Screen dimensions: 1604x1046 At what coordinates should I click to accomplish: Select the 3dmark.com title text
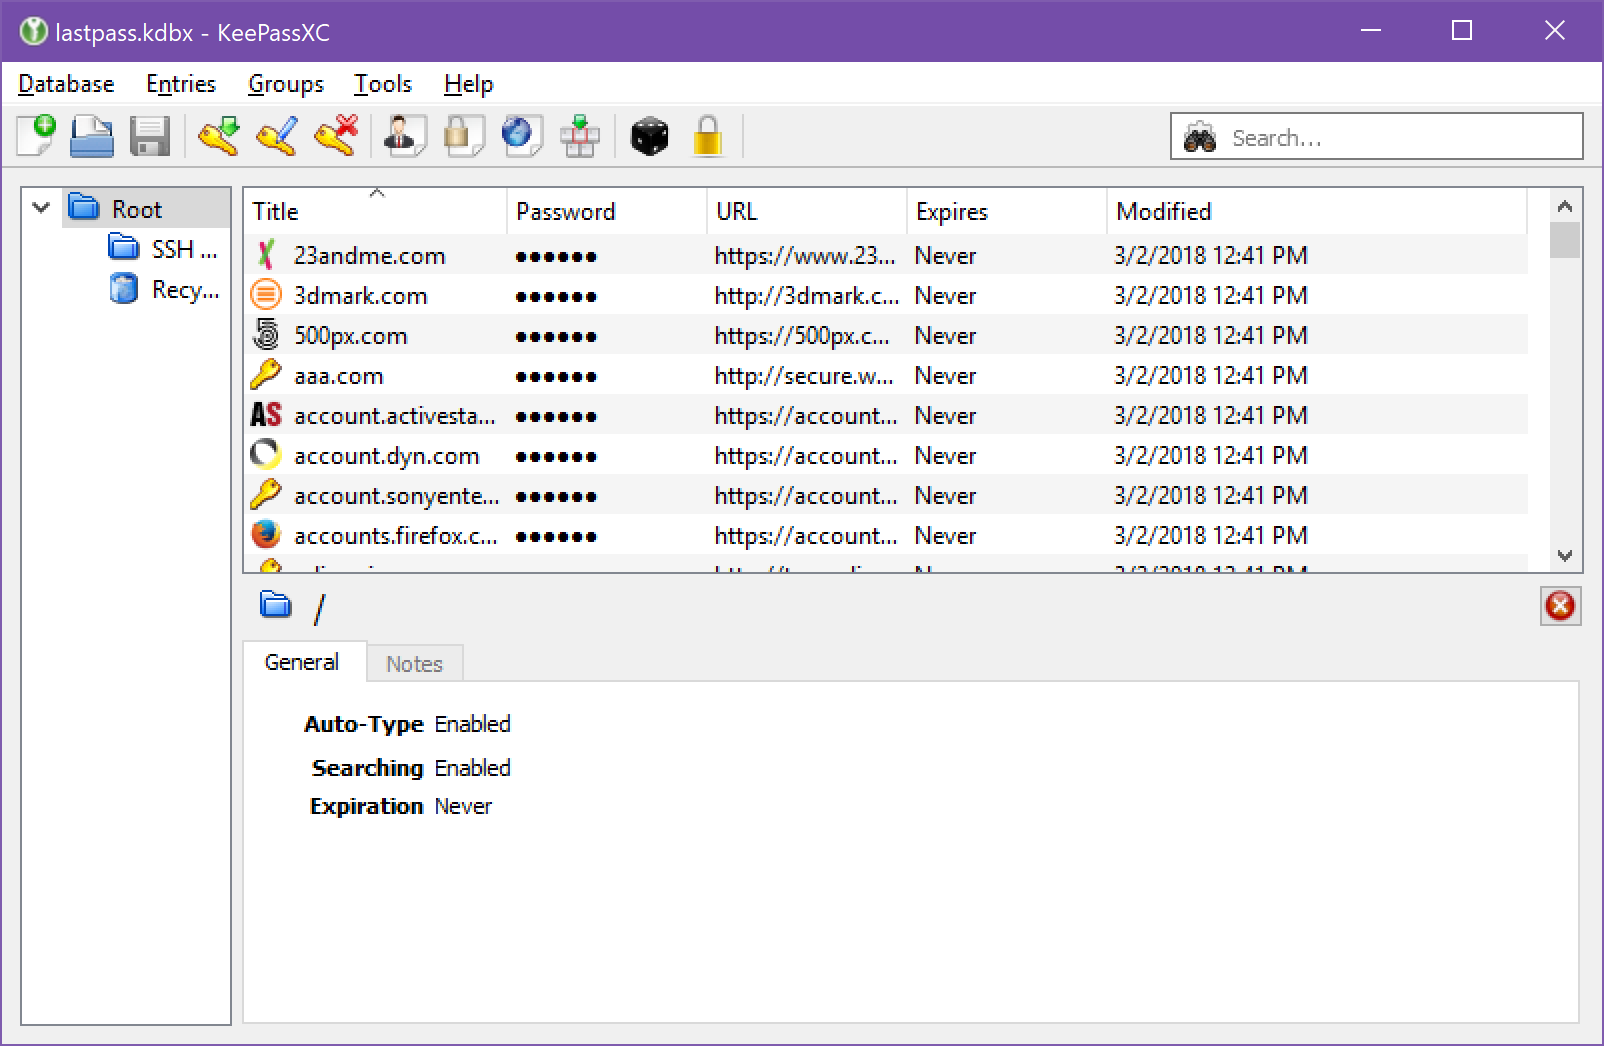coord(360,296)
